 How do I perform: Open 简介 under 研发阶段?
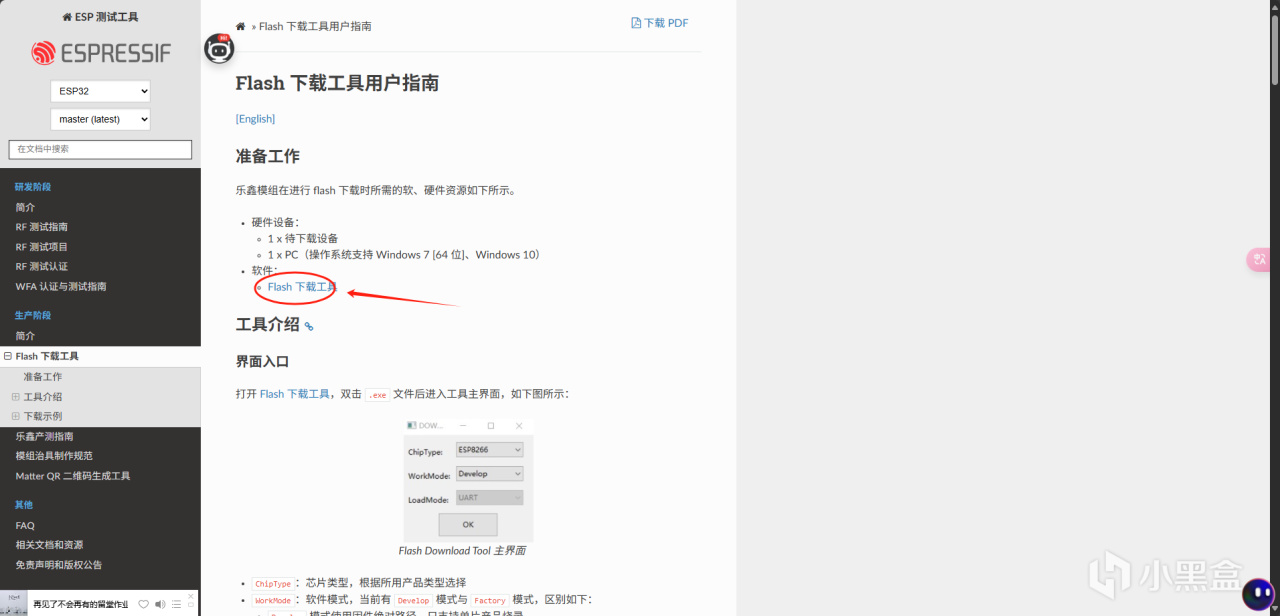click(x=25, y=207)
